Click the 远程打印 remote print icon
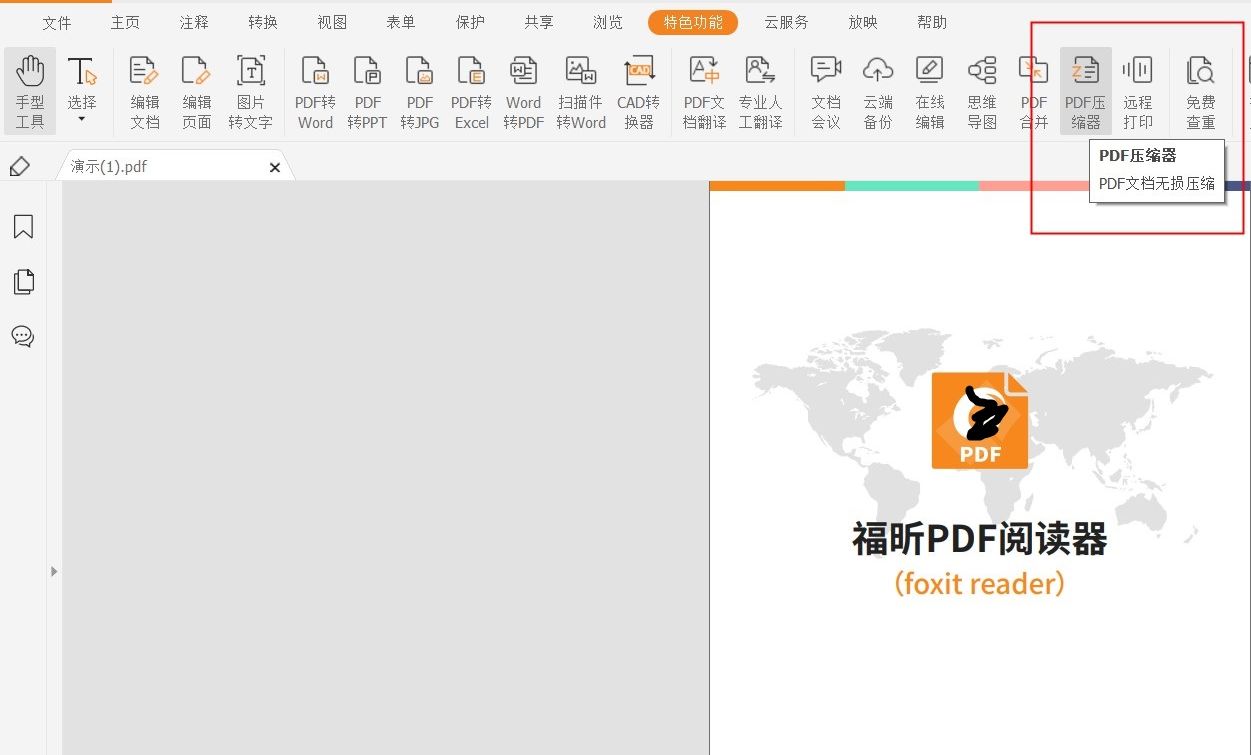Viewport: 1251px width, 755px height. coord(1138,91)
